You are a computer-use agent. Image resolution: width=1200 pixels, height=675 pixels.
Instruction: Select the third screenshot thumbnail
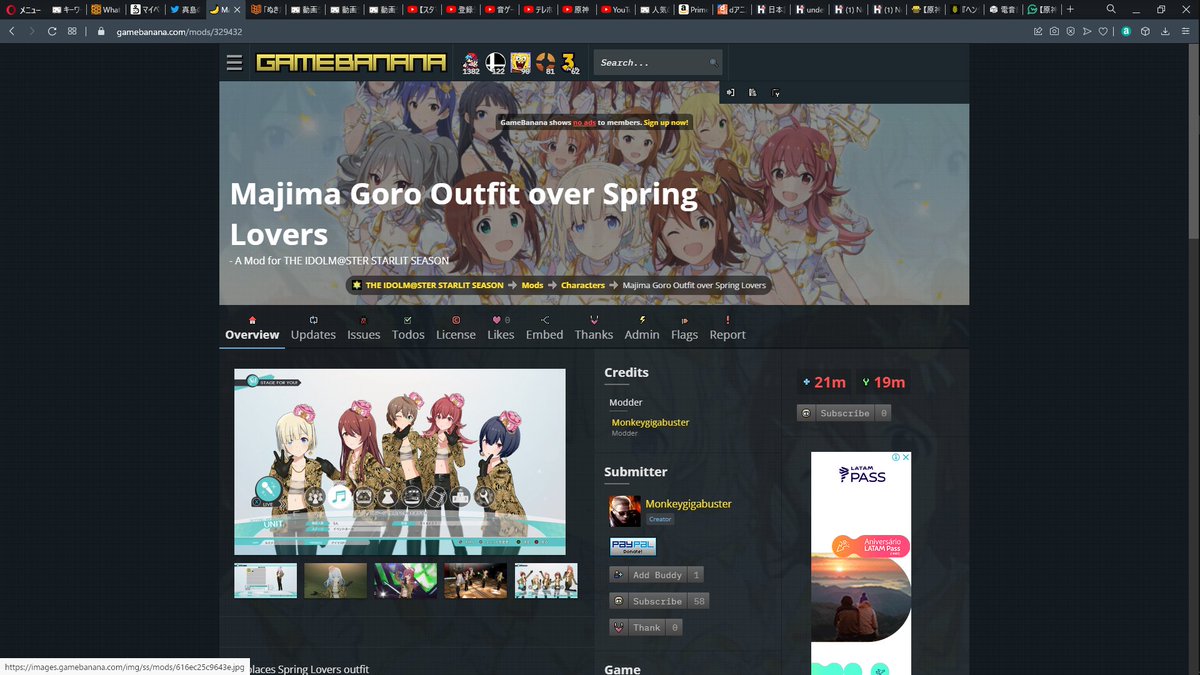(x=406, y=581)
